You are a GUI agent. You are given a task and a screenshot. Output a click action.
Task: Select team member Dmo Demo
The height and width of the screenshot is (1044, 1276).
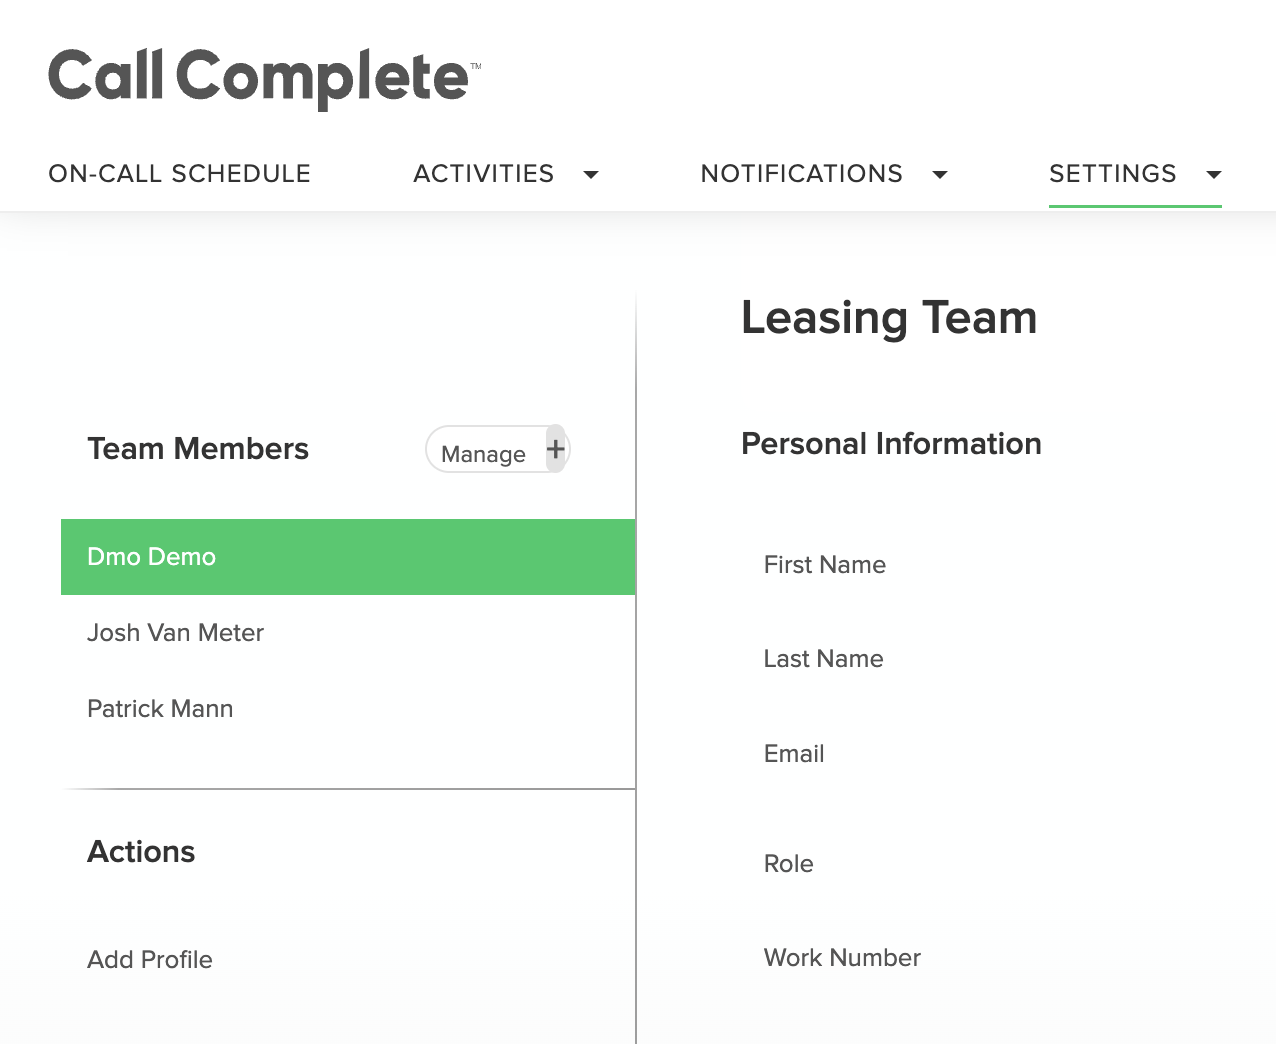point(348,557)
